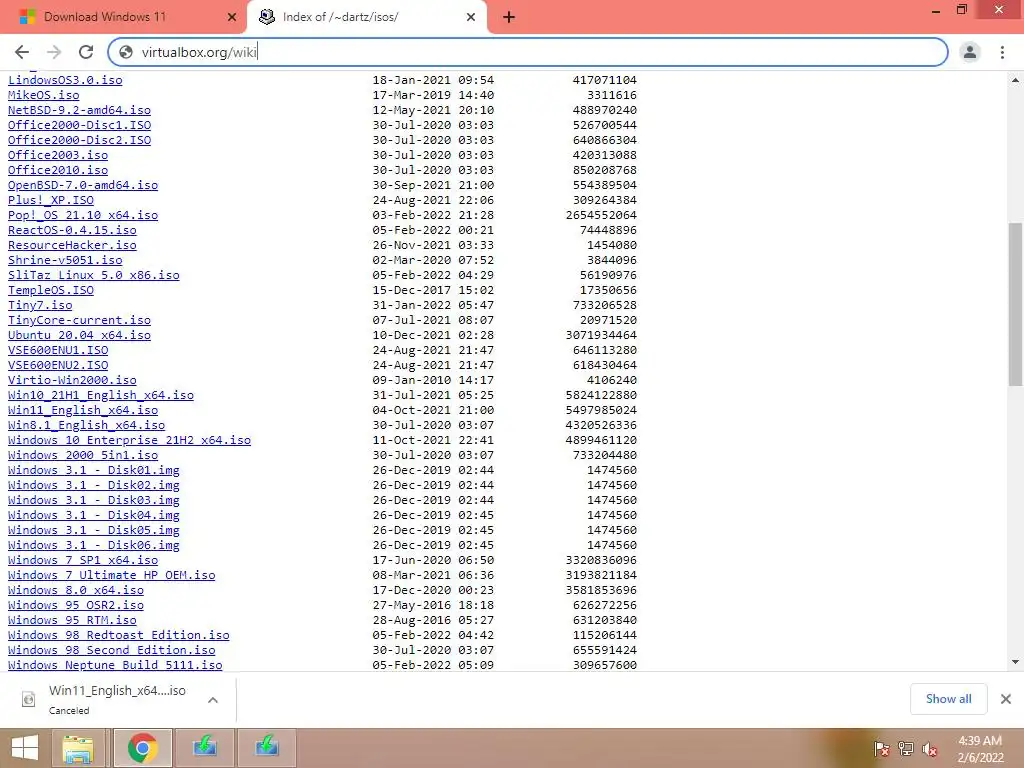Open the Chrome three-dot menu
Screen dimensions: 1024x768
pyautogui.click(x=1002, y=52)
